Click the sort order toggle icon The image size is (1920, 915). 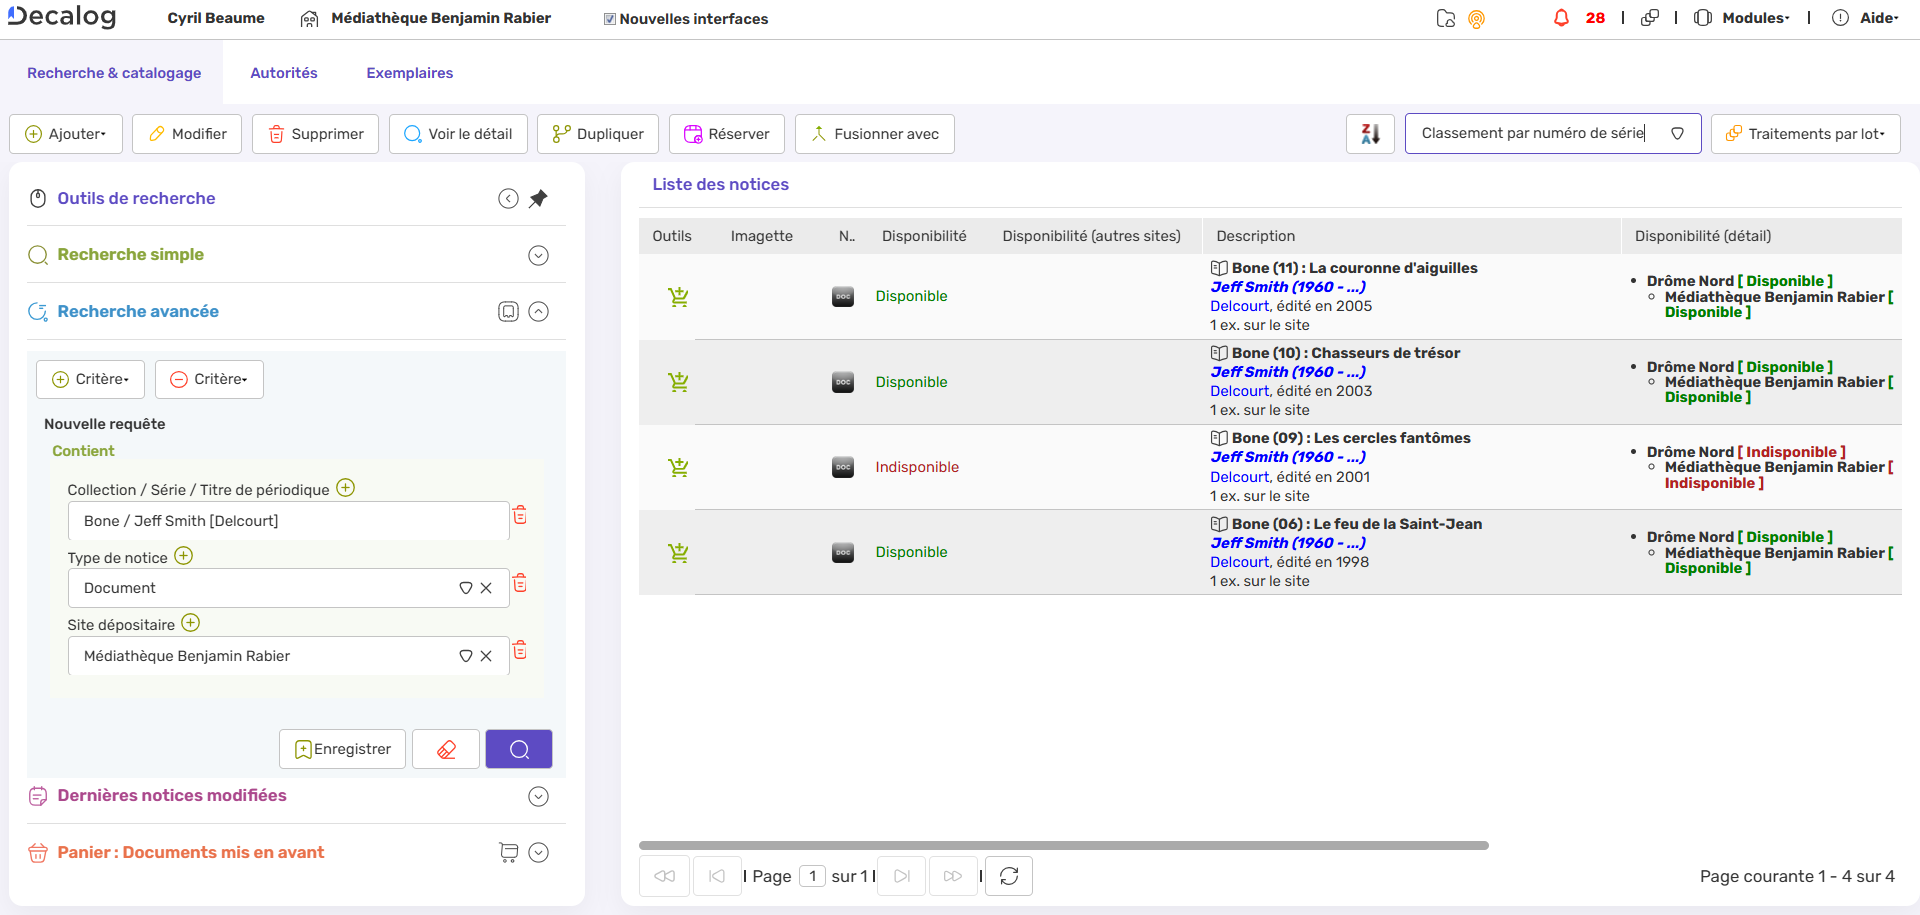pos(1370,134)
